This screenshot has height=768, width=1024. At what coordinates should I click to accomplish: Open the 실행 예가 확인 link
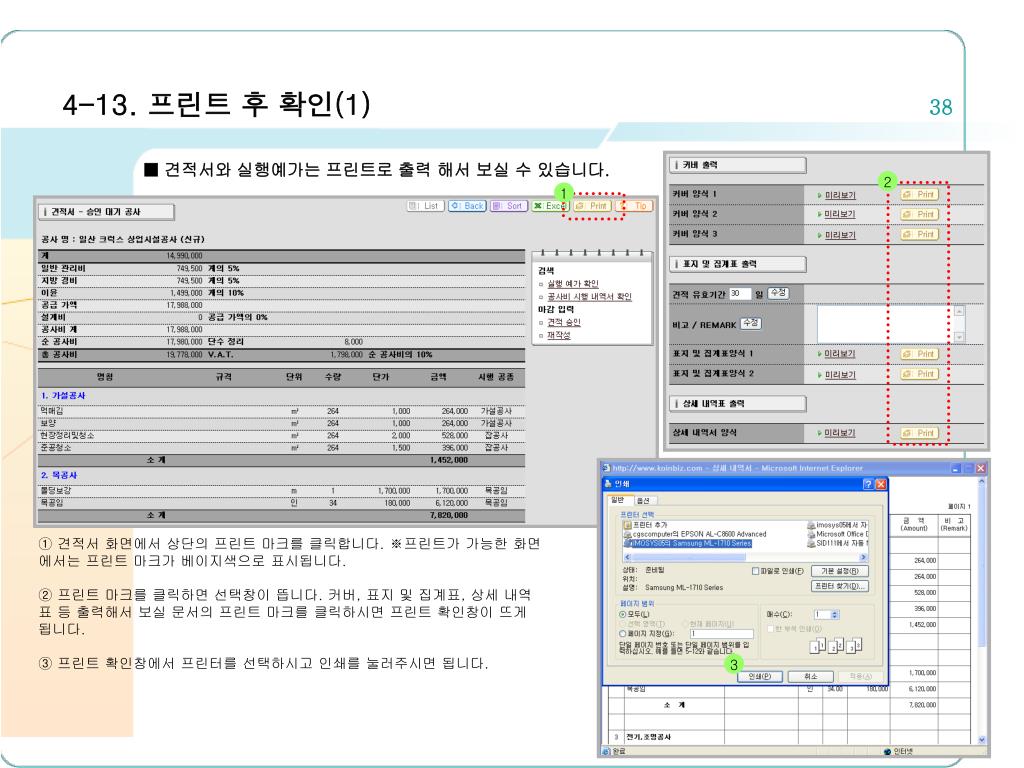click(x=573, y=283)
